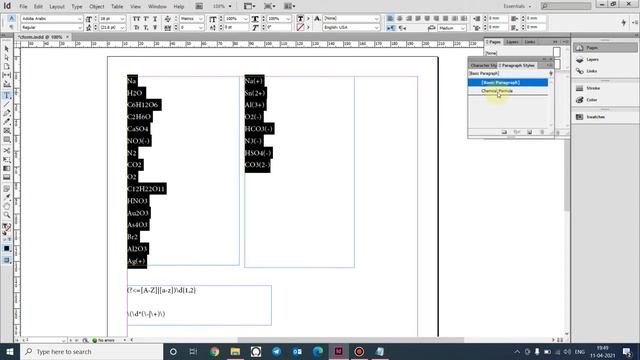Select the Scissors tool
This screenshot has width=640, height=360.
pos(7,151)
